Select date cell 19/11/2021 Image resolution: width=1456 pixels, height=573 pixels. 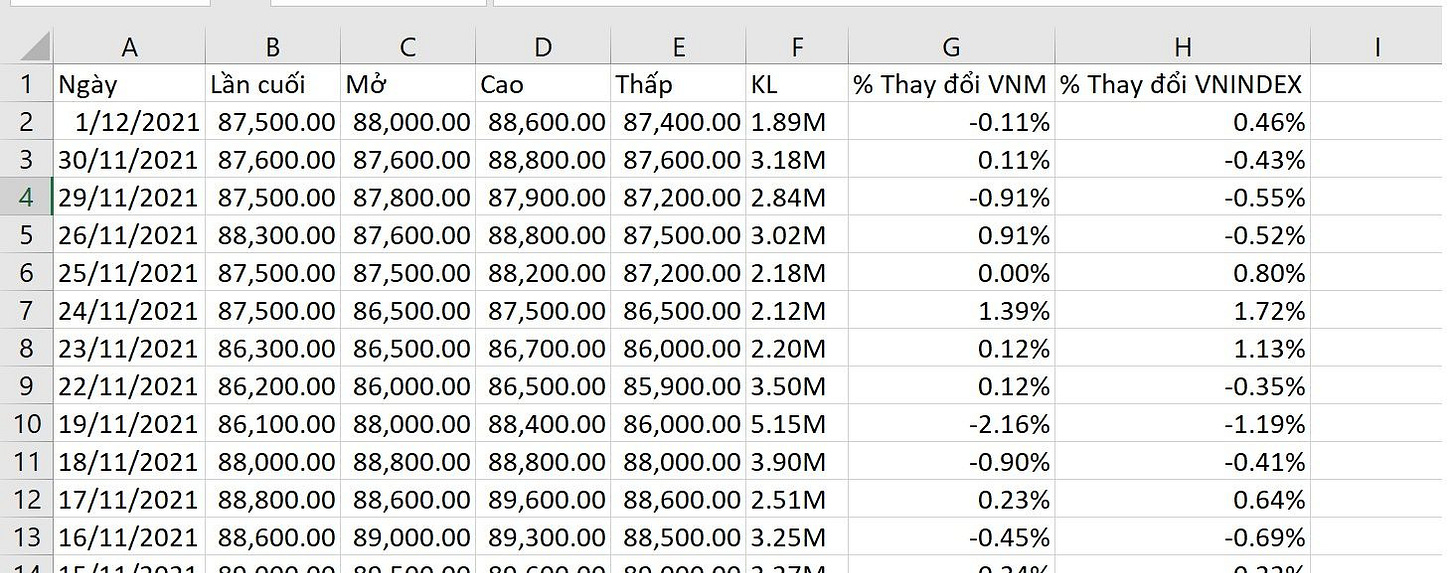(x=129, y=424)
